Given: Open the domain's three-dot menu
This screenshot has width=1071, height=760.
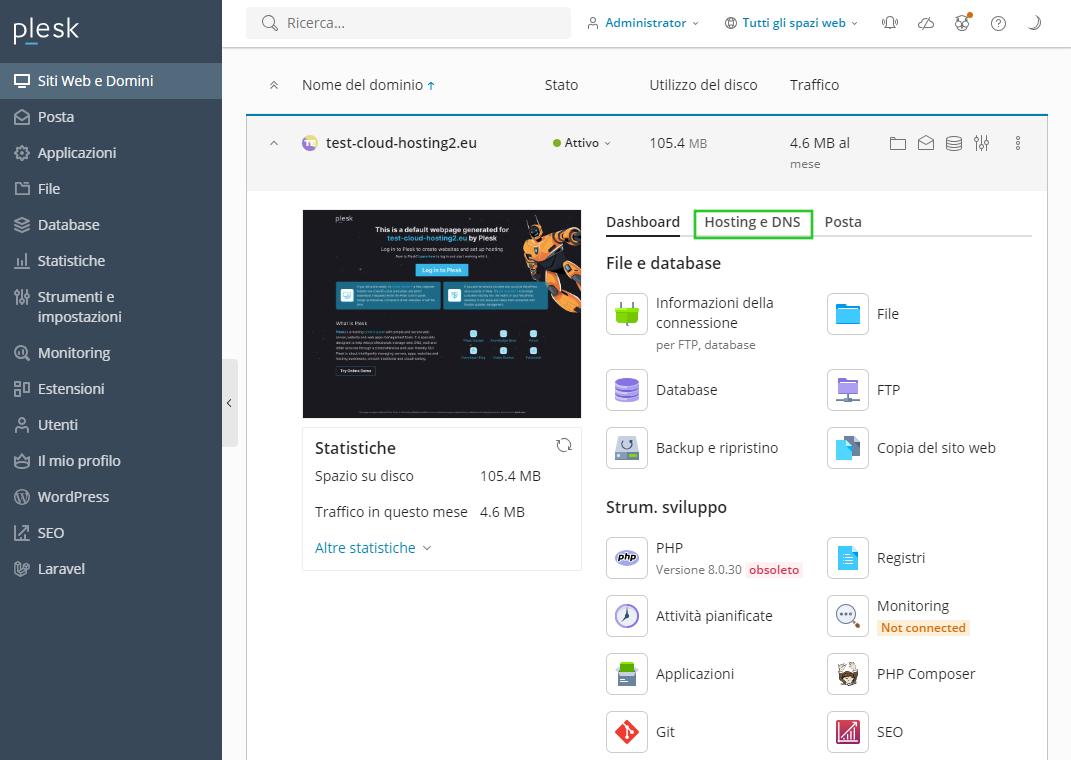Looking at the screenshot, I should click(x=1018, y=143).
